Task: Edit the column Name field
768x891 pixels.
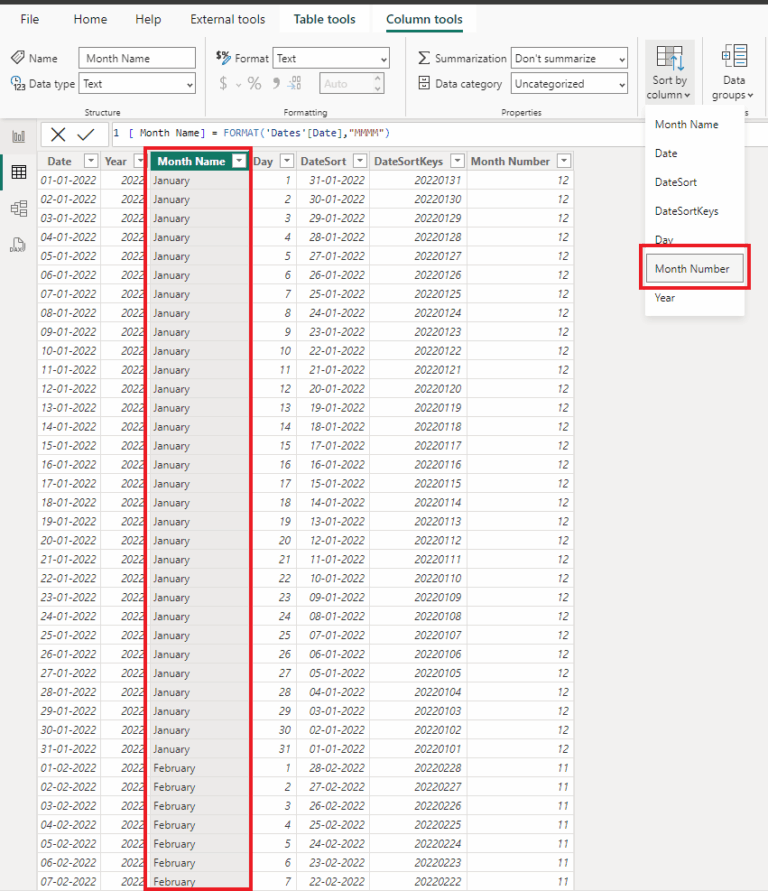Action: click(137, 59)
